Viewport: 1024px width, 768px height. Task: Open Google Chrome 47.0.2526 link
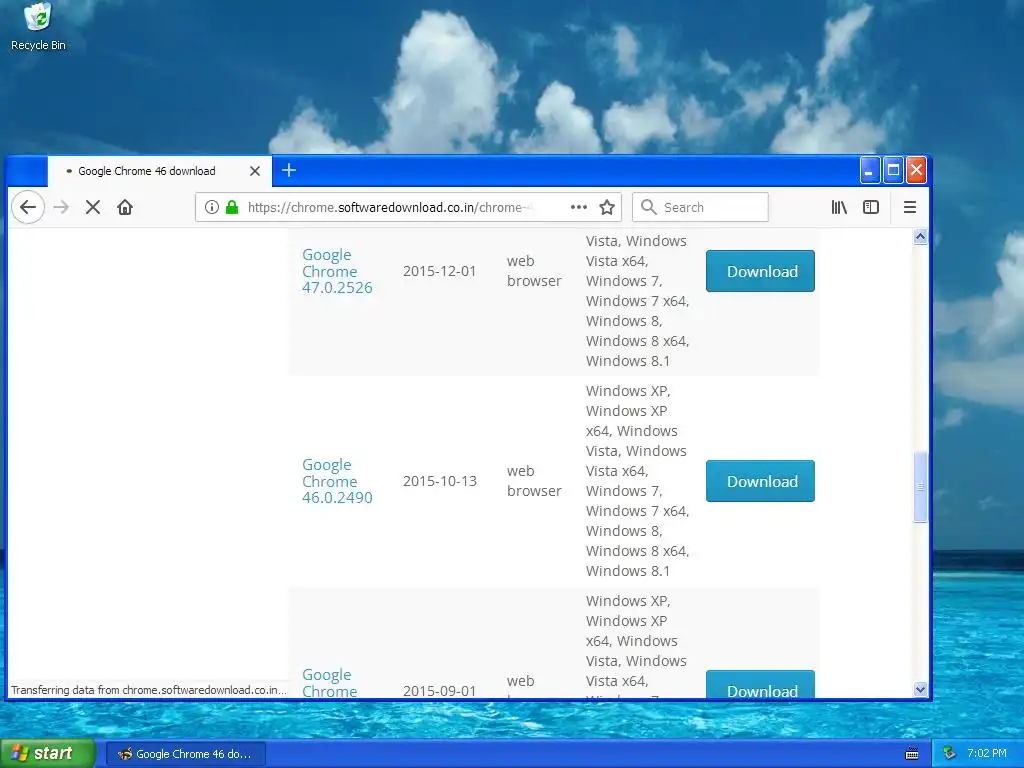(x=337, y=271)
